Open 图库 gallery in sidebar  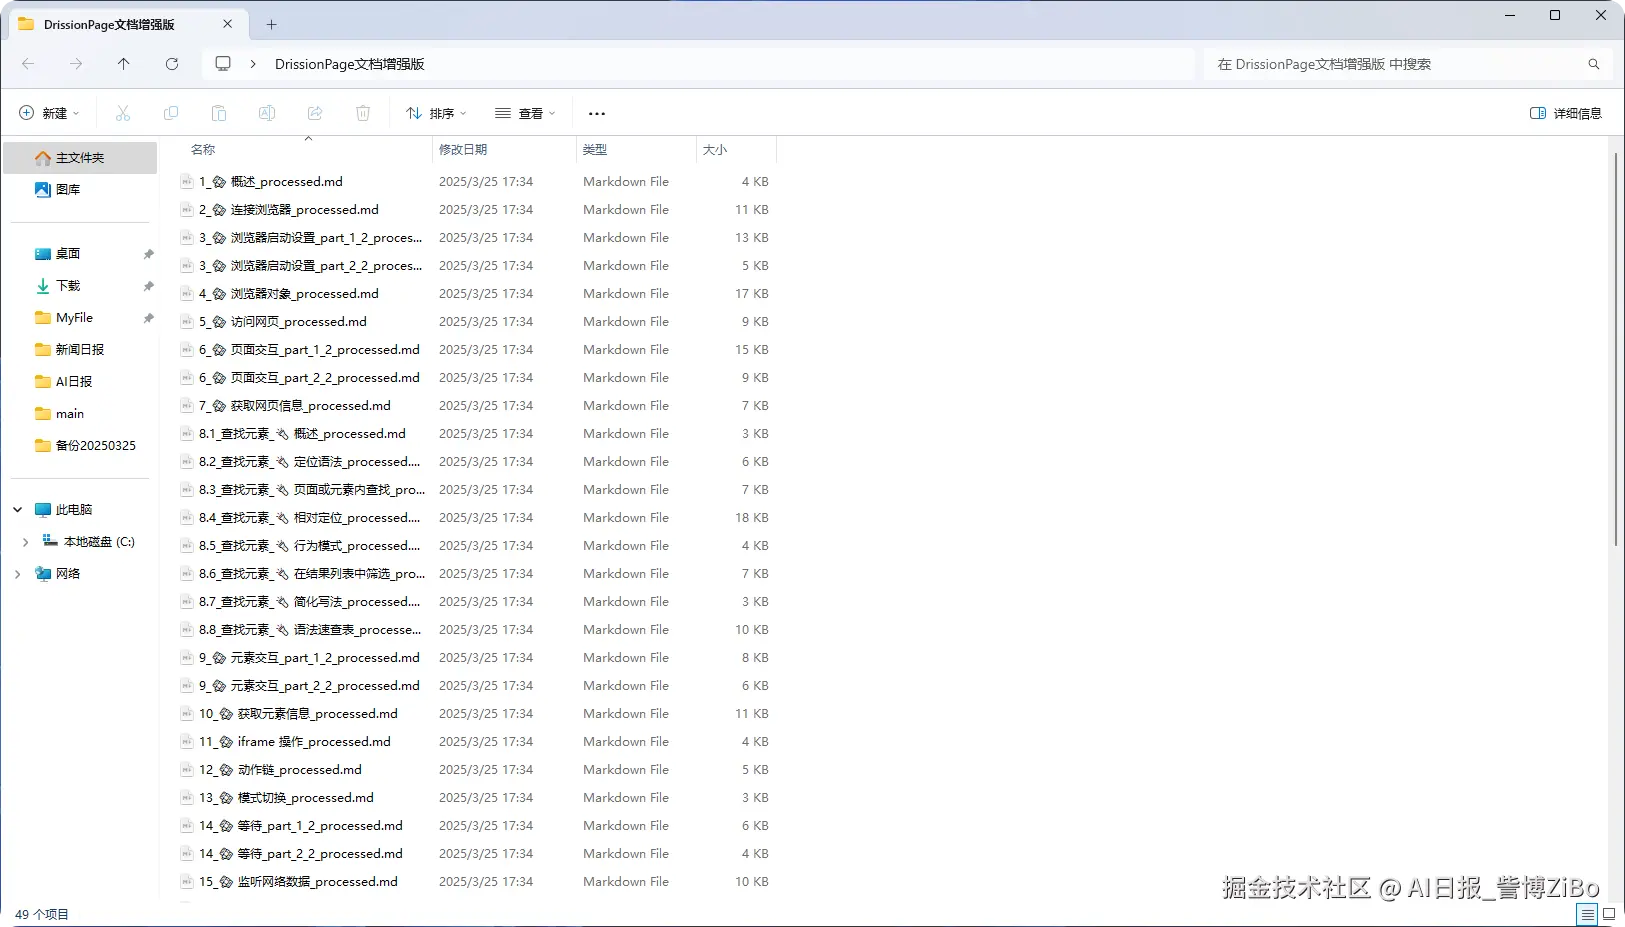81,189
